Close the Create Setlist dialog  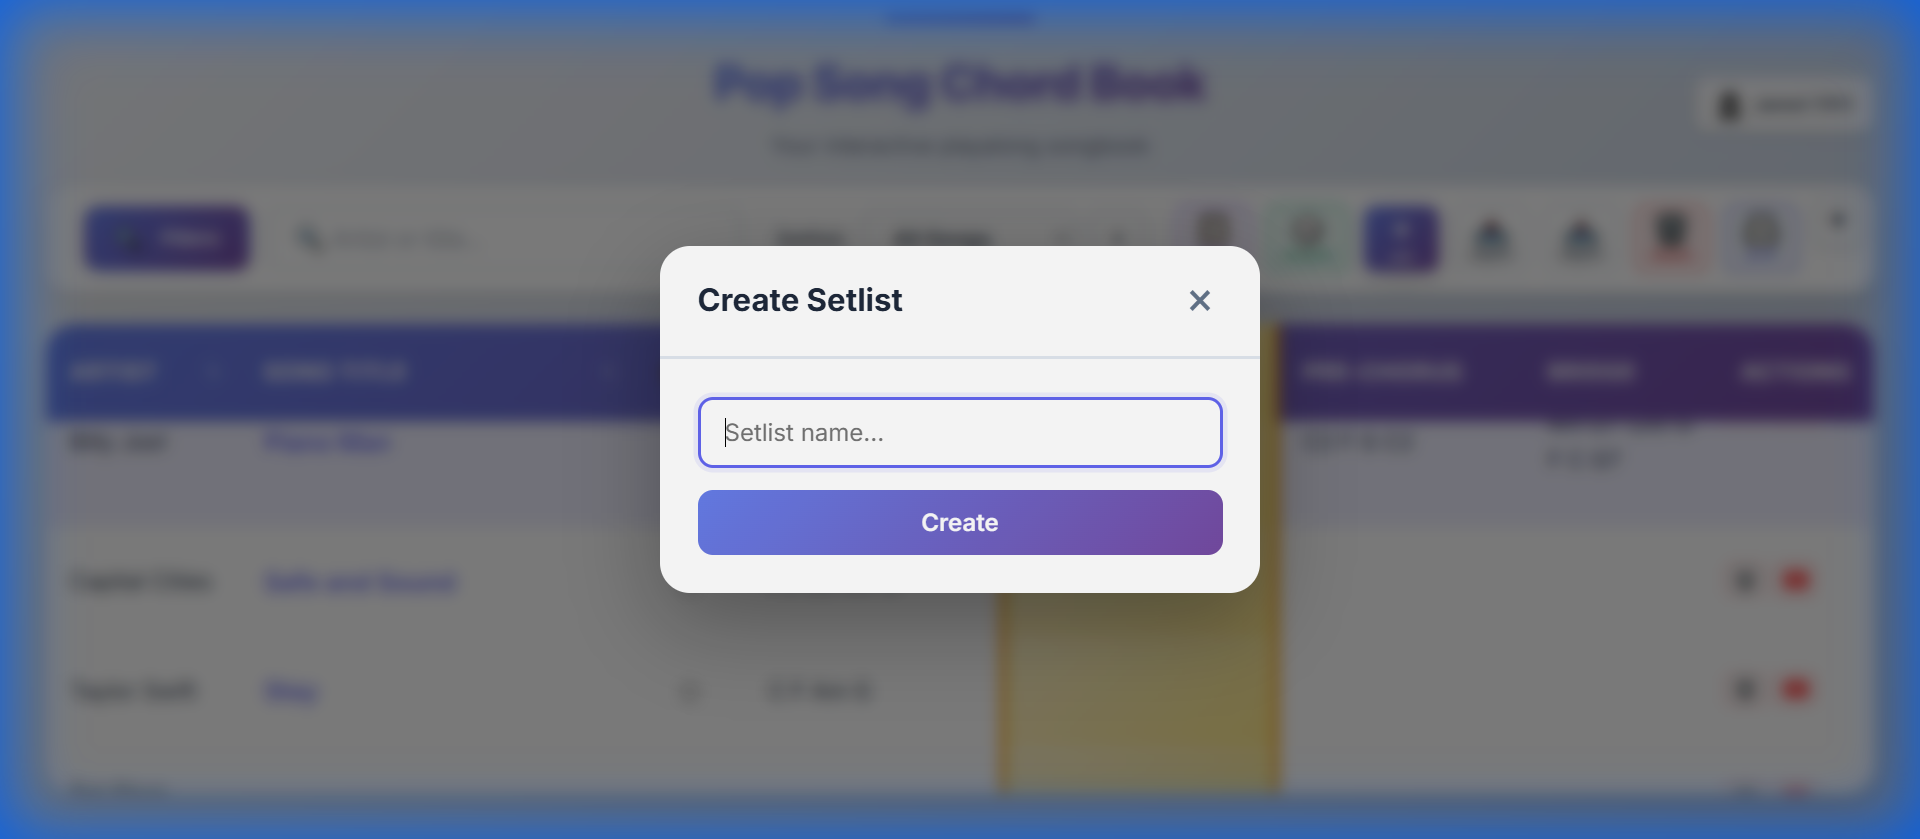pyautogui.click(x=1199, y=300)
